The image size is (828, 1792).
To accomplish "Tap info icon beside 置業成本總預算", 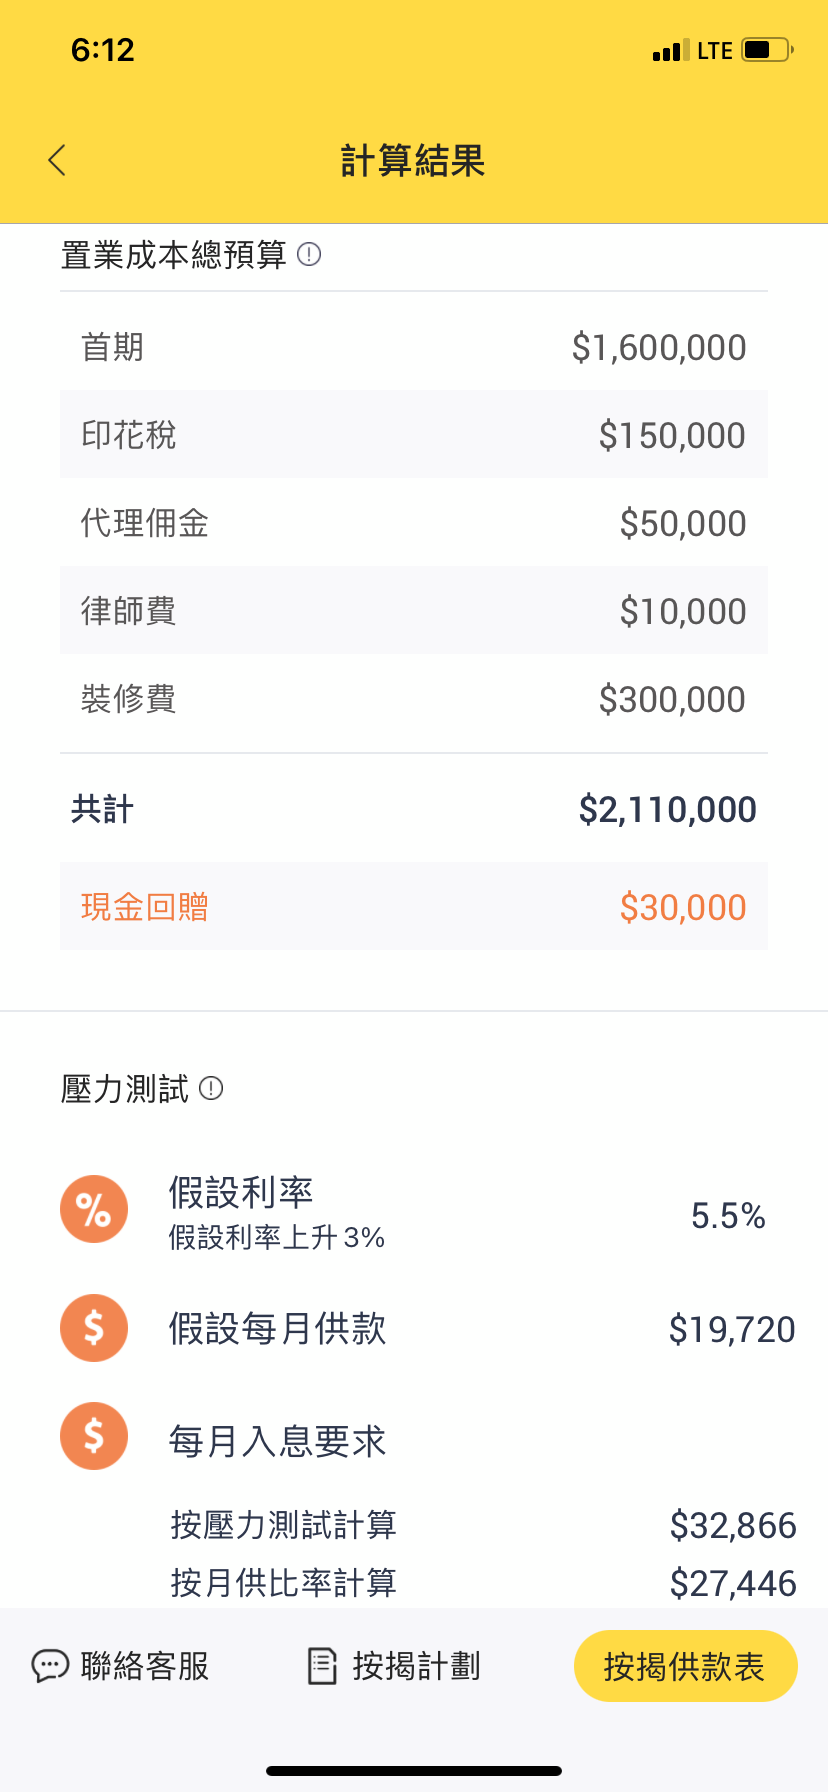I will click(309, 255).
